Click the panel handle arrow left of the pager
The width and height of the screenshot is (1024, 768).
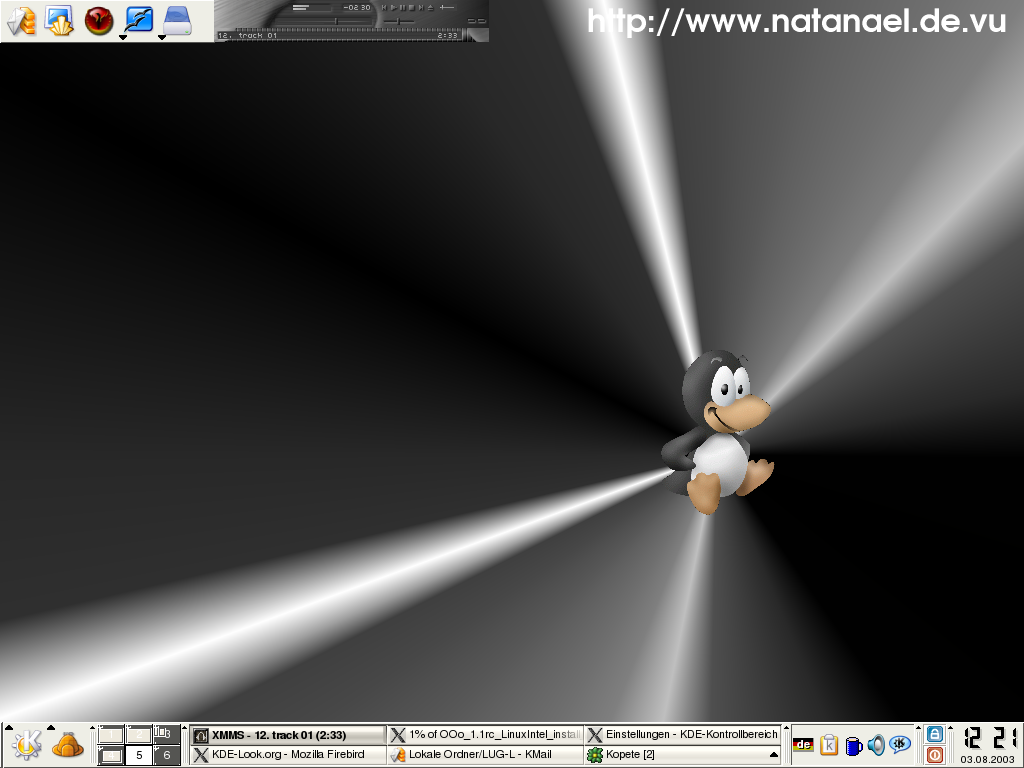tap(92, 728)
